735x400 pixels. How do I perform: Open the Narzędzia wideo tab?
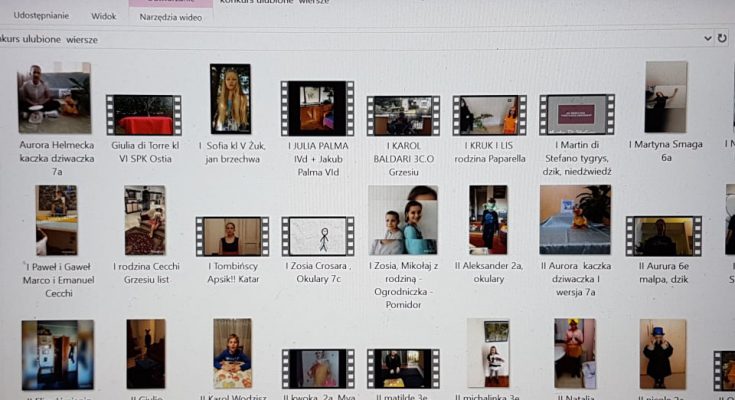[x=171, y=17]
